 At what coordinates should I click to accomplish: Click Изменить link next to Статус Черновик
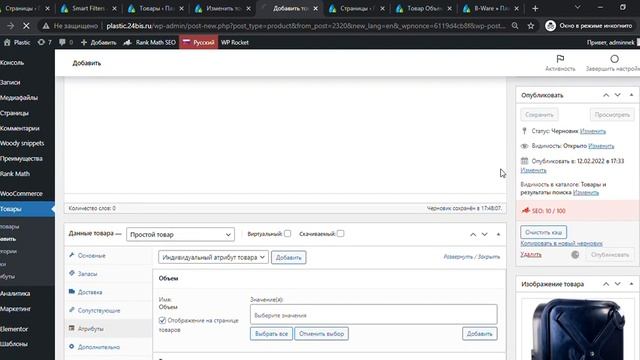(x=593, y=131)
